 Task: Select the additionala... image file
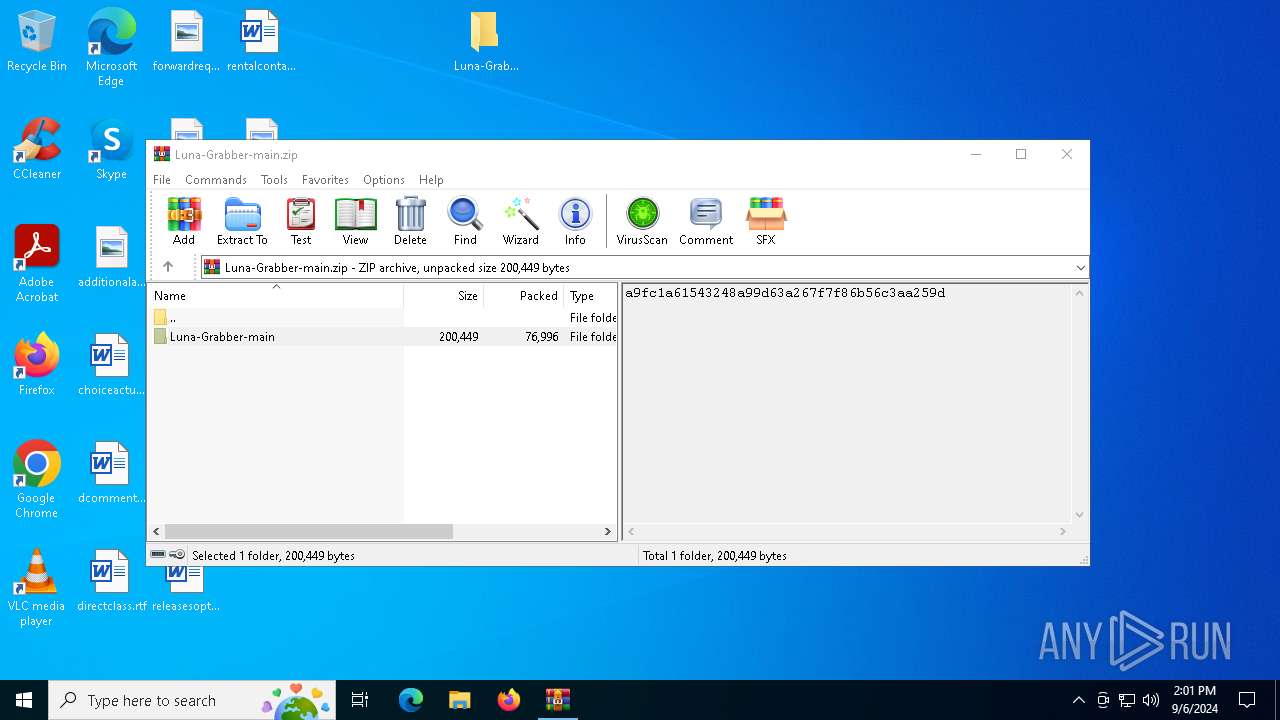111,256
